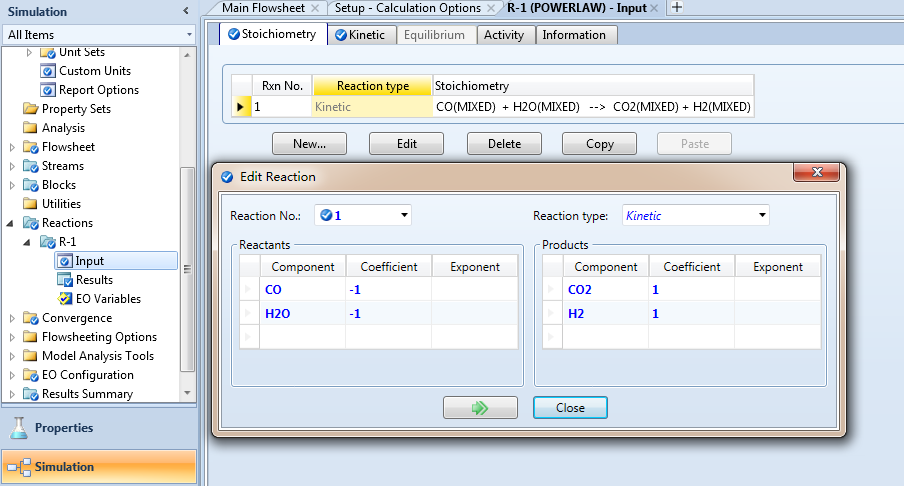Viewport: 904px width, 486px height.
Task: Click the EO Variables checked icon
Action: click(x=65, y=299)
